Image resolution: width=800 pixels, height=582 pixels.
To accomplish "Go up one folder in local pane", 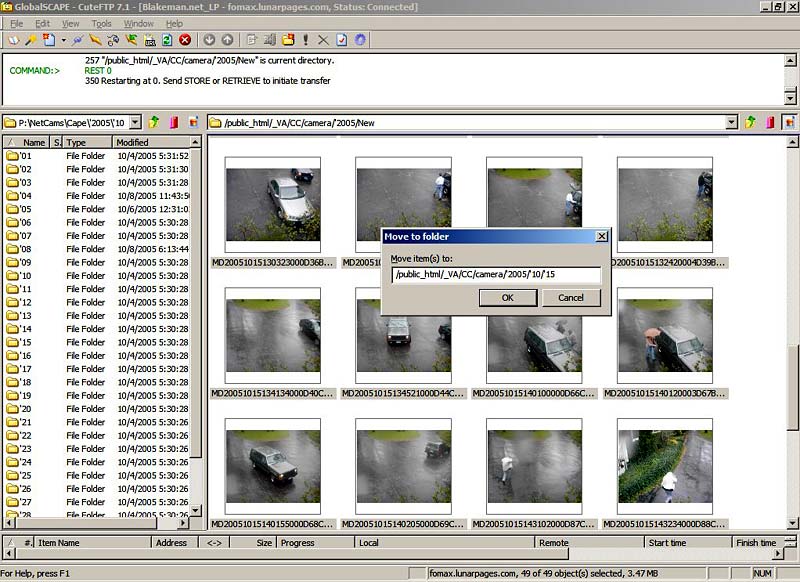I will point(153,122).
